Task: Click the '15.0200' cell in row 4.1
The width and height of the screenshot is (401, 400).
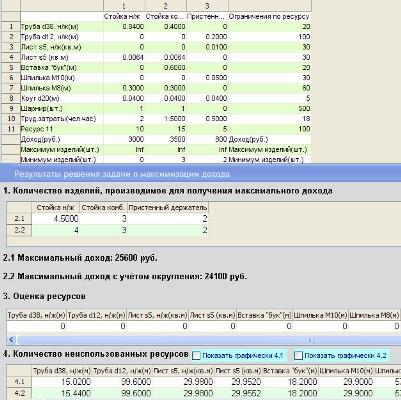Action: click(x=62, y=382)
